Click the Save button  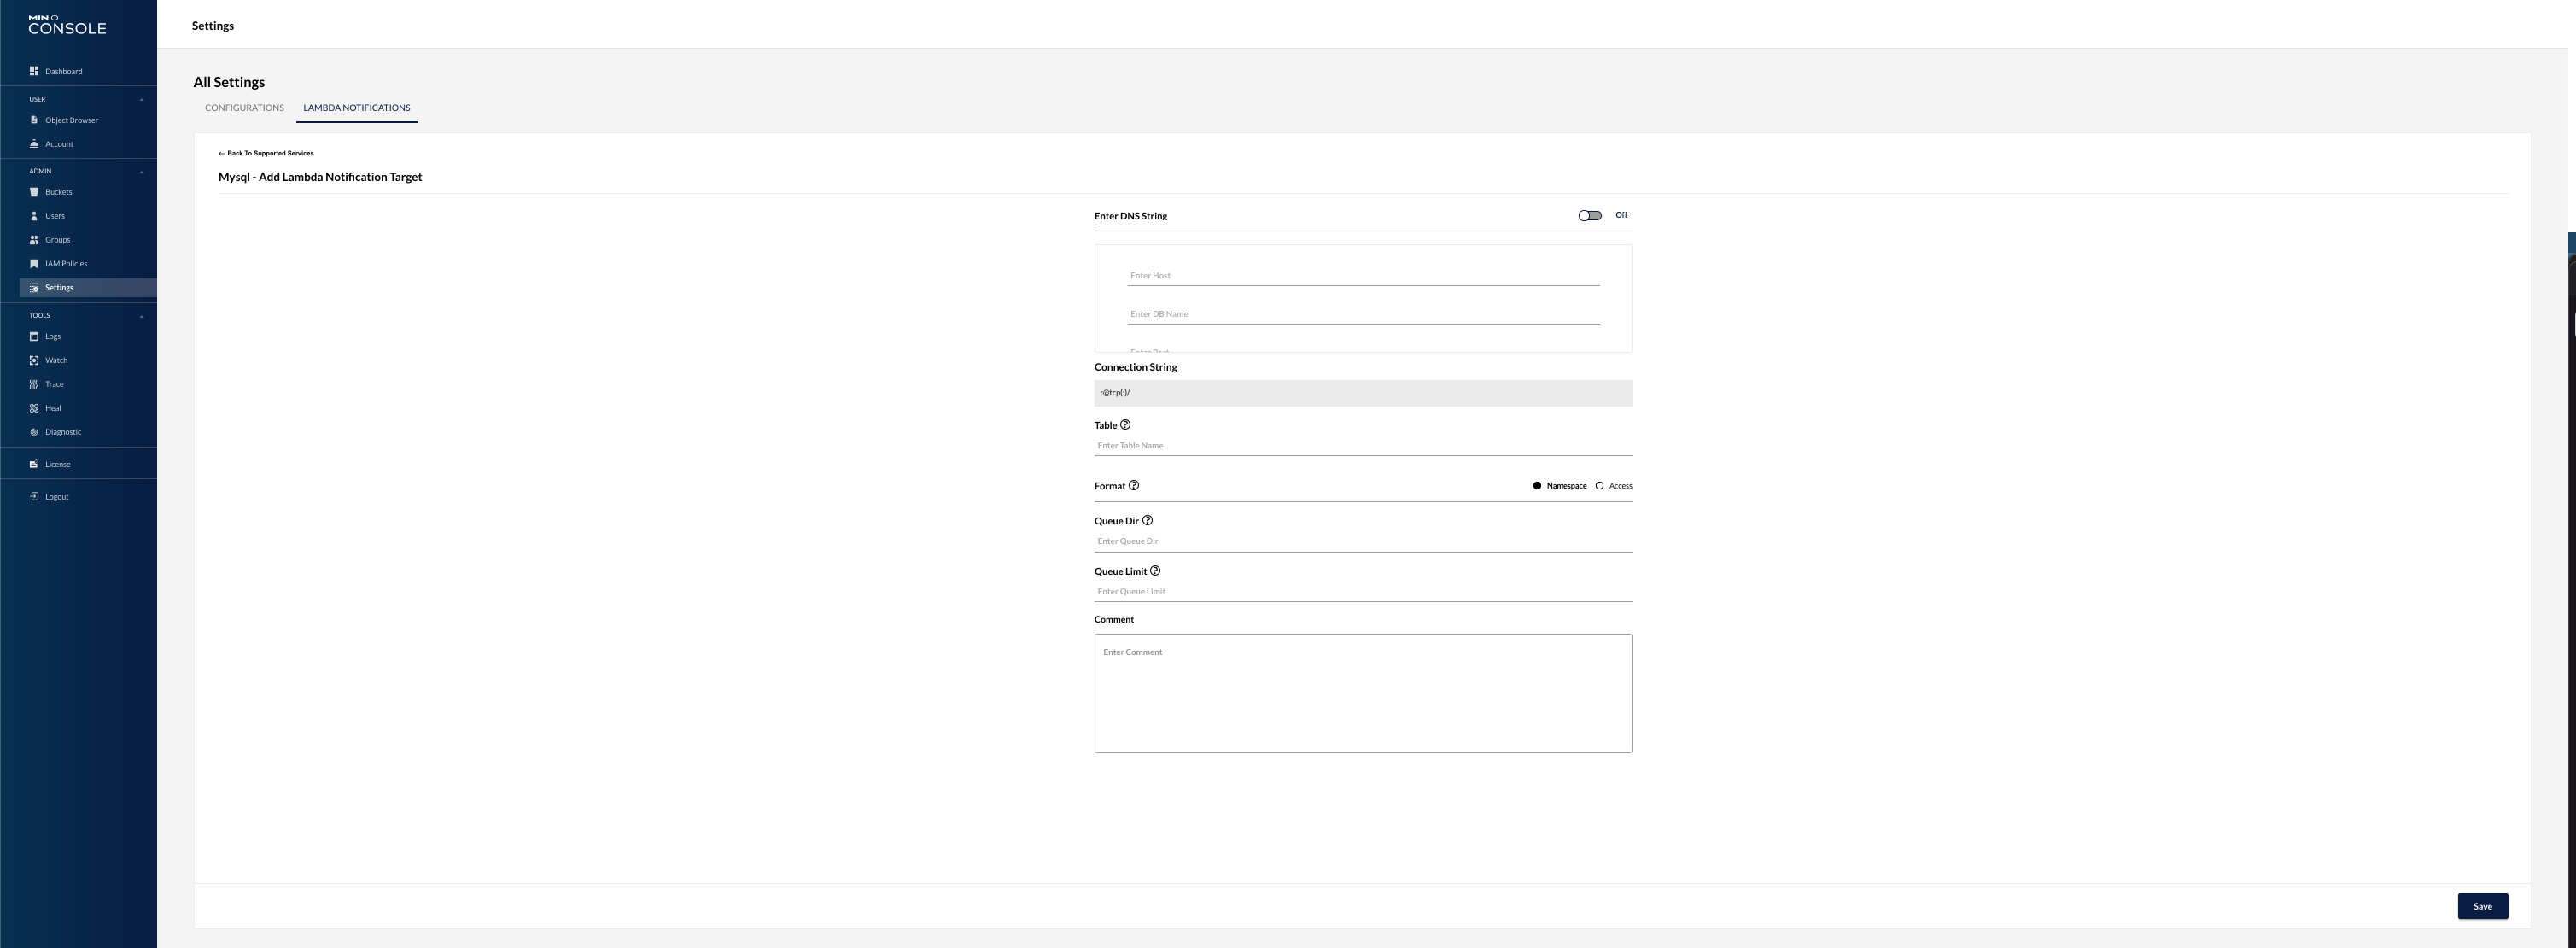pyautogui.click(x=2482, y=906)
